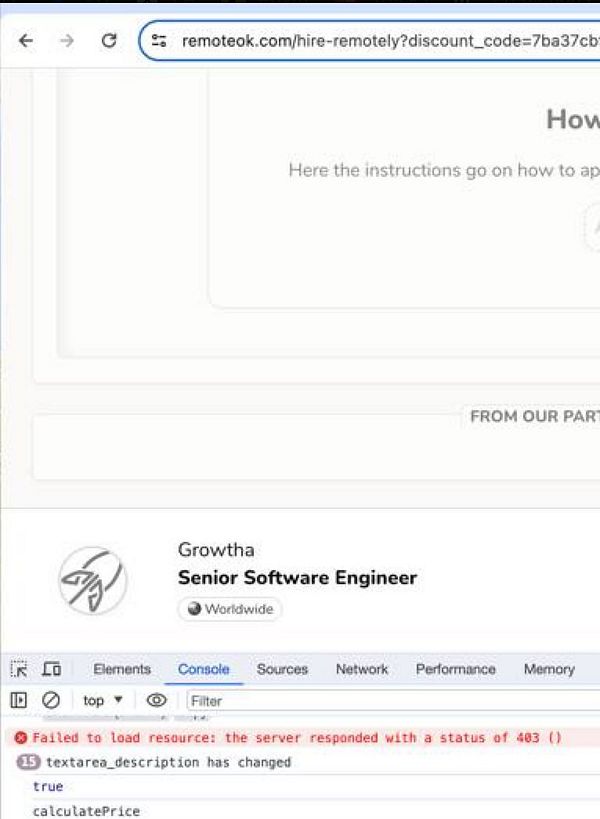Show console sidebar panel icon

click(19, 700)
